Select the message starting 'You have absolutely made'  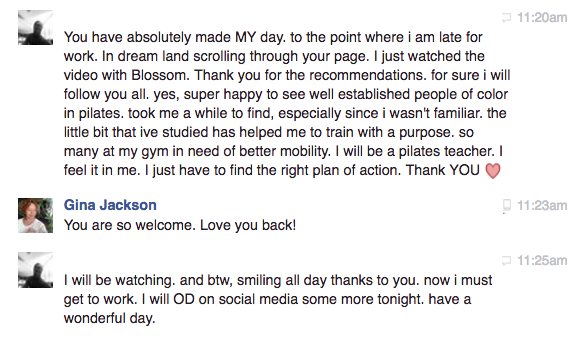point(287,104)
